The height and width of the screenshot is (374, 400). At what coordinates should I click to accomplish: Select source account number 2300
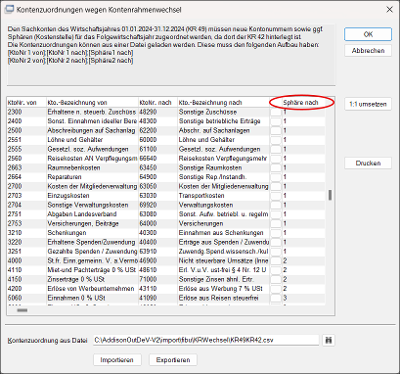(x=15, y=112)
